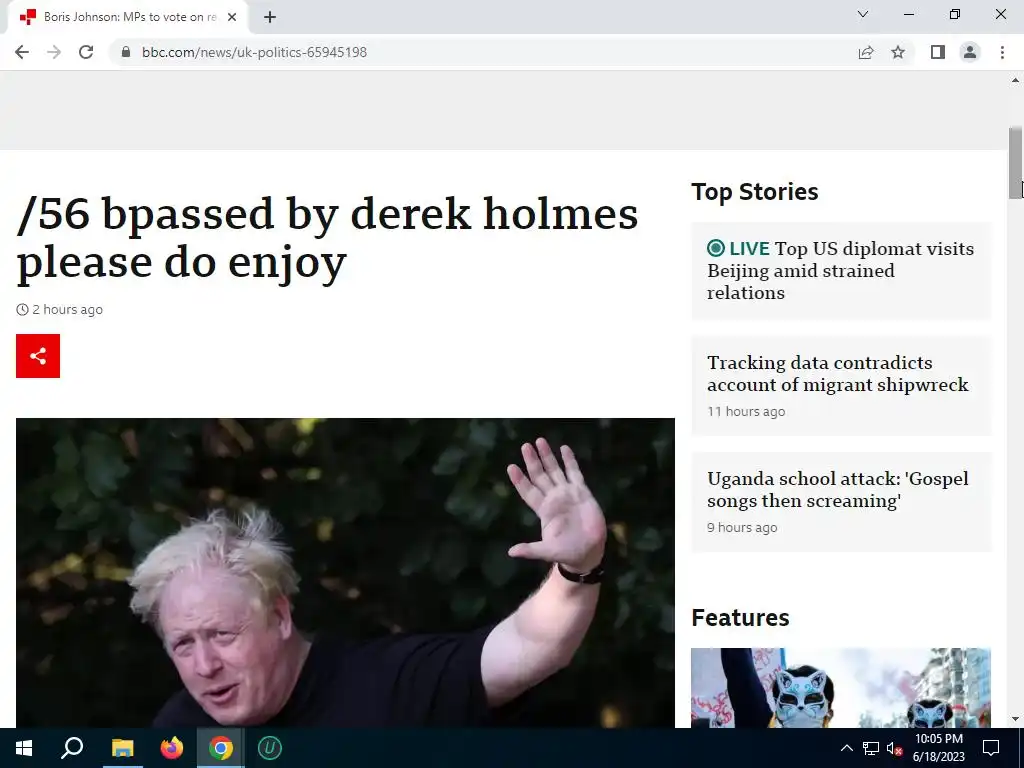1024x768 pixels.
Task: Click the address bar URL field
Action: [x=483, y=52]
